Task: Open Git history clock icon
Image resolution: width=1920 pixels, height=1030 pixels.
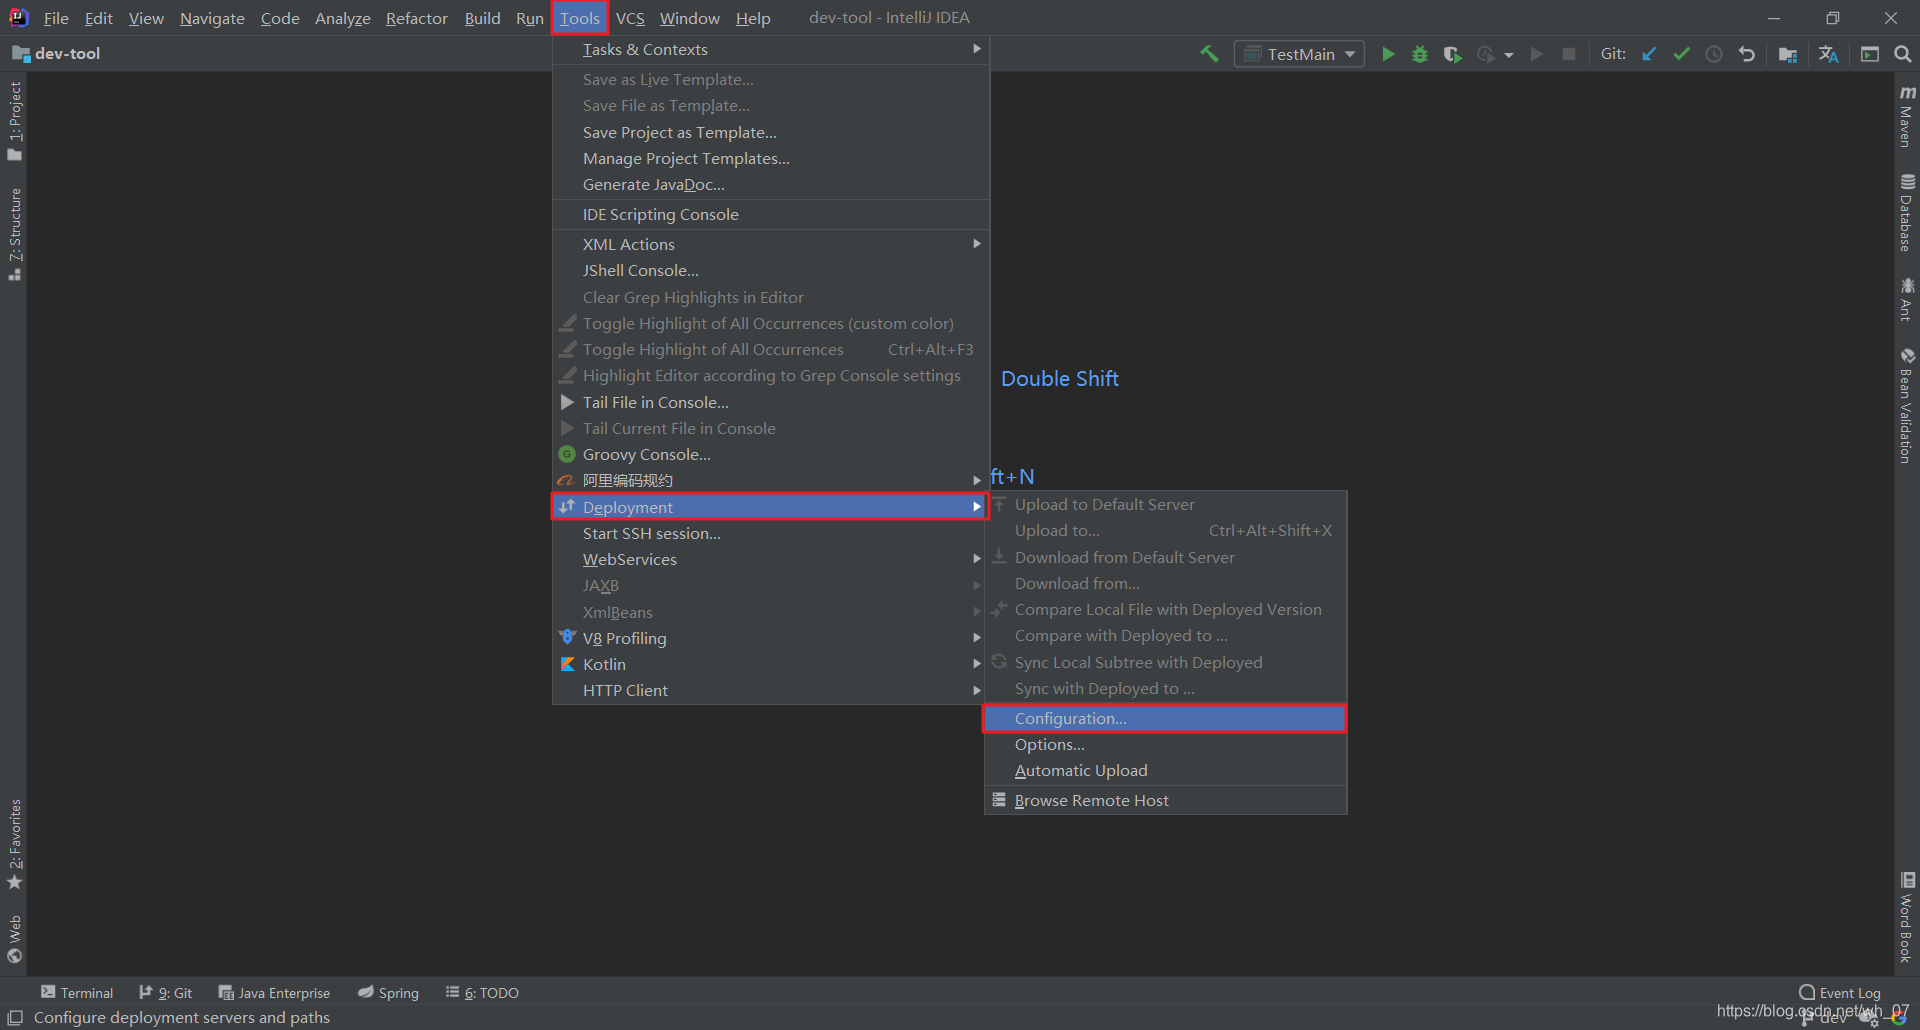Action: click(1714, 54)
